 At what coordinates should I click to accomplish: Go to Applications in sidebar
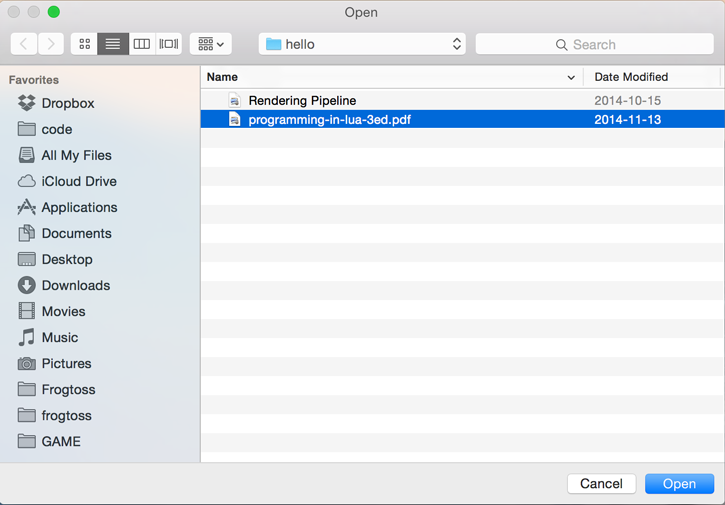[x=79, y=207]
